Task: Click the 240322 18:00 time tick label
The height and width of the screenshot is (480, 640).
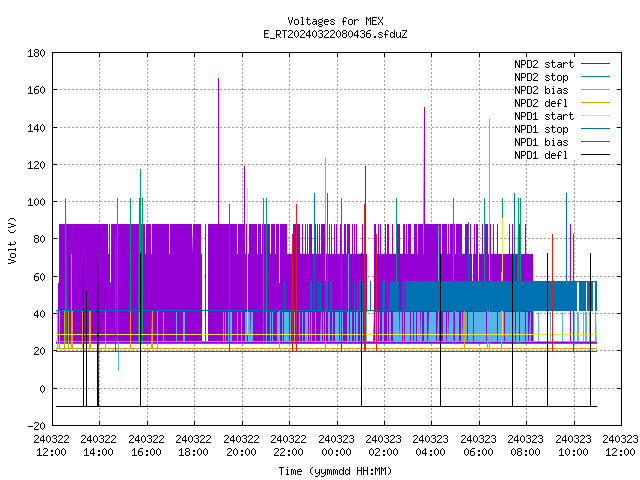Action: pyautogui.click(x=193, y=446)
